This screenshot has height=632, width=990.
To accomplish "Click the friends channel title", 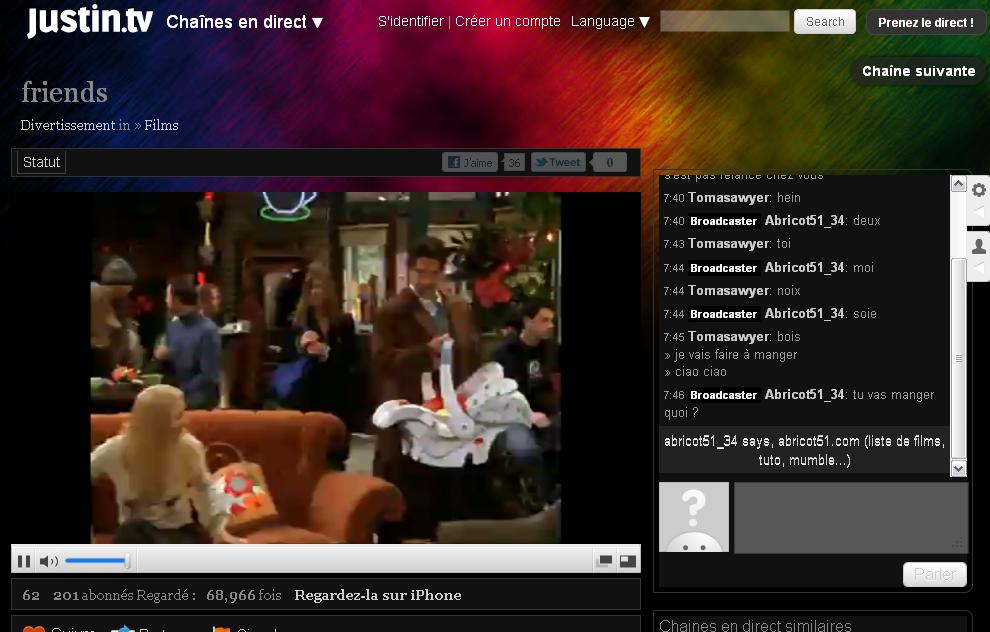I will click(64, 92).
